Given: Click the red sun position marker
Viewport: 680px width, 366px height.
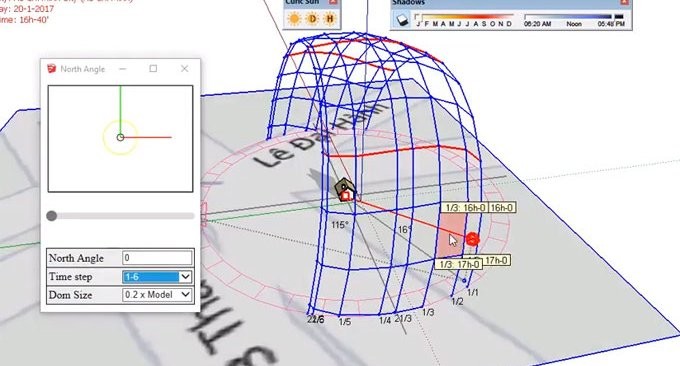Looking at the screenshot, I should click(472, 239).
